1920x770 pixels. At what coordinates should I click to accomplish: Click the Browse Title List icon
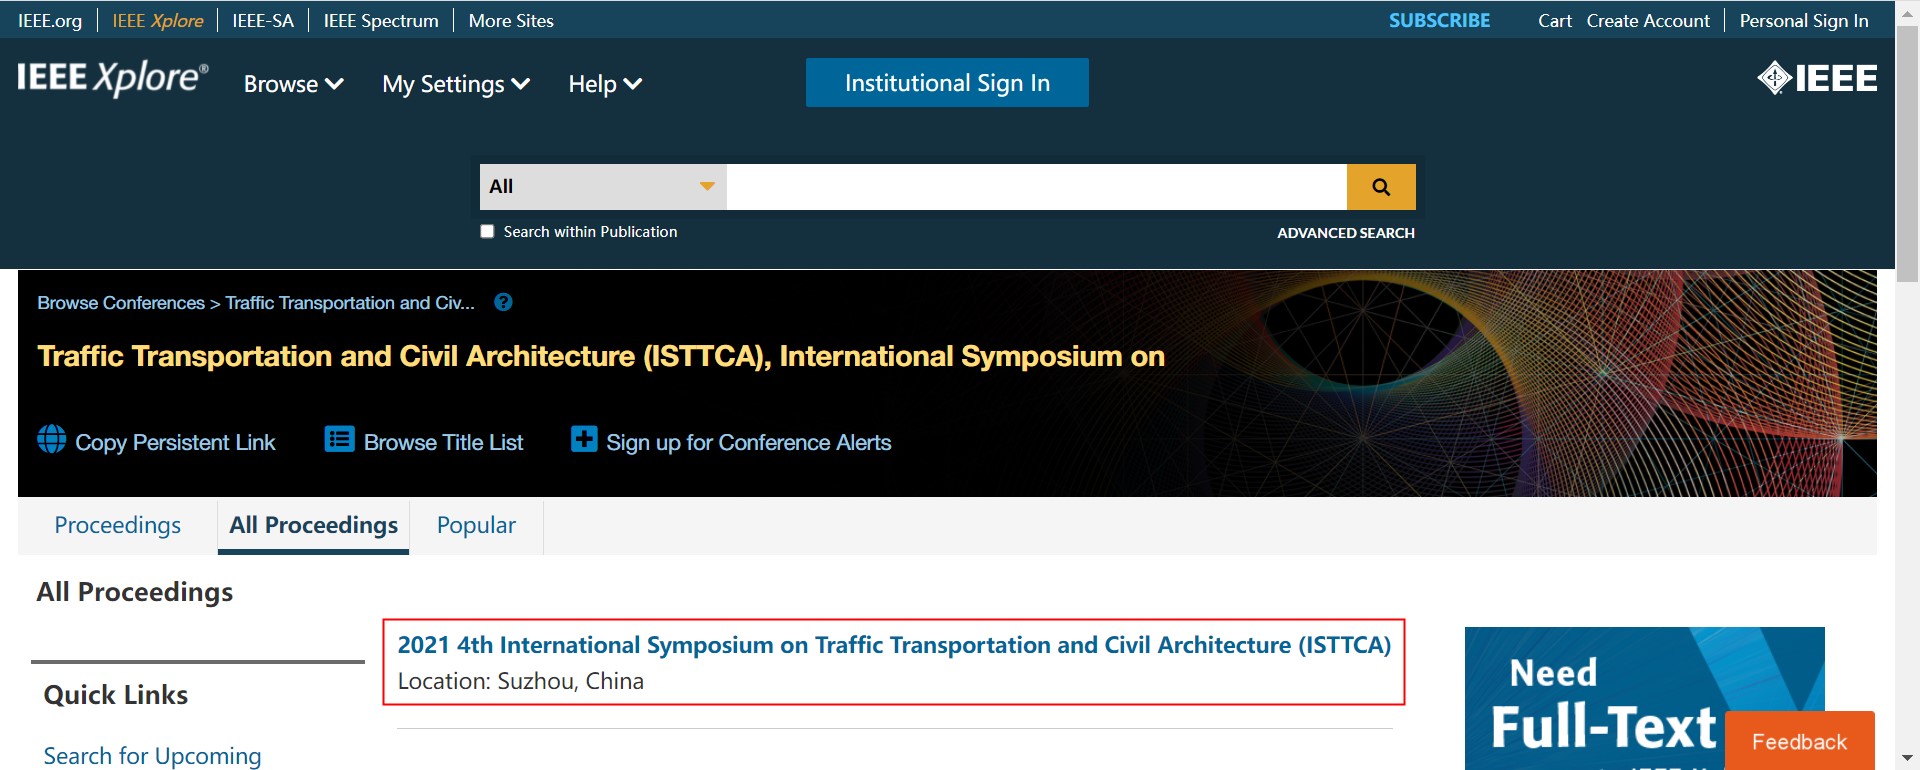[x=339, y=439]
